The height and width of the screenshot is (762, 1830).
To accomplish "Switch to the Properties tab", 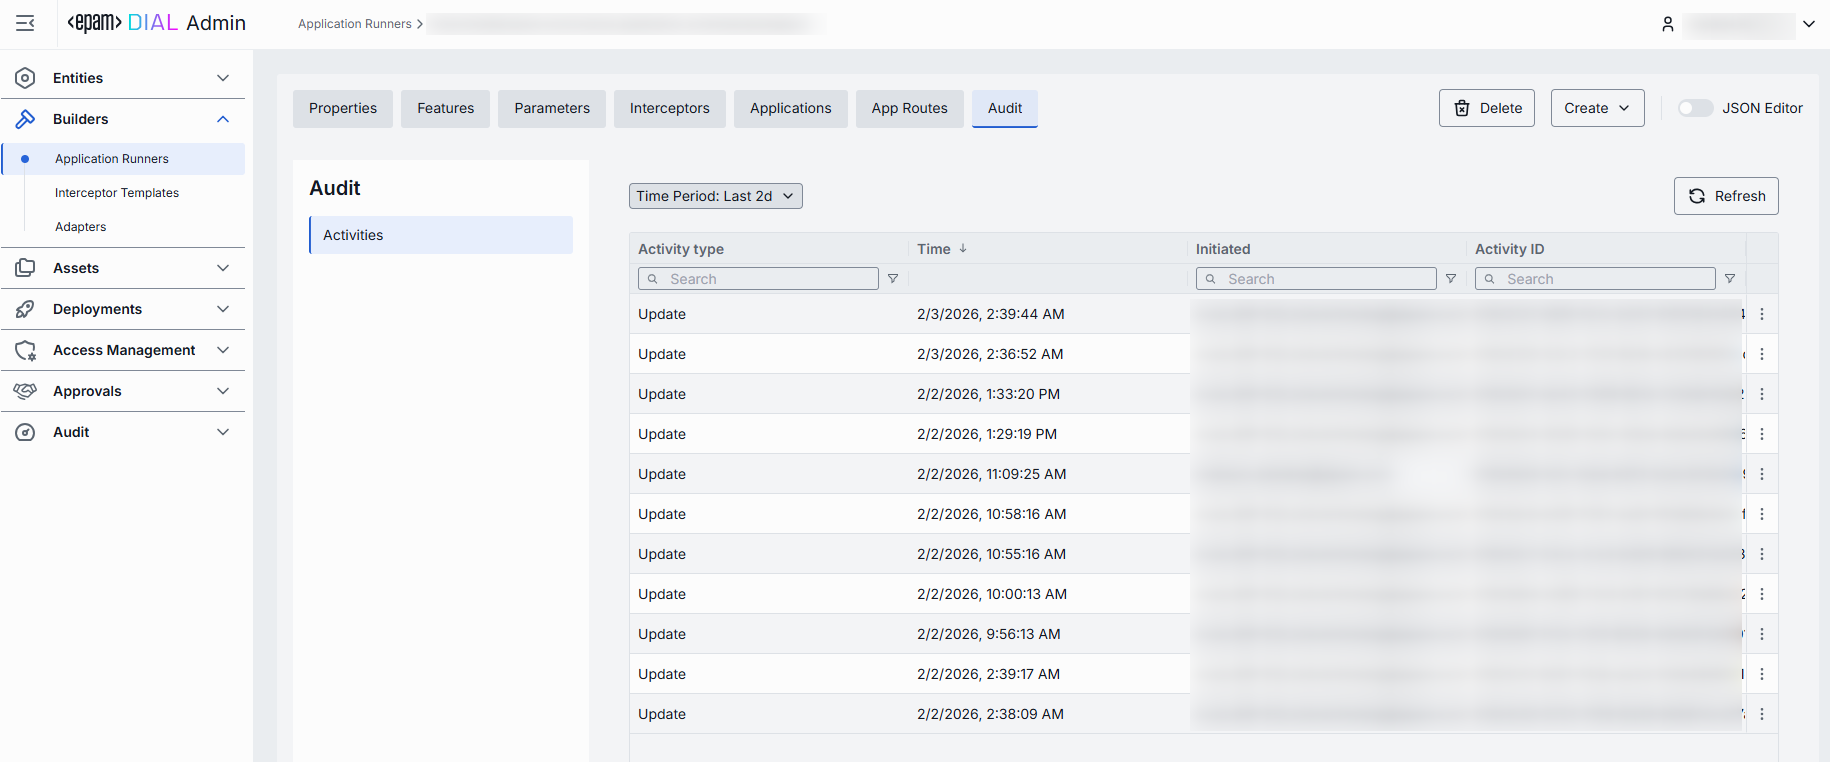I will 343,108.
